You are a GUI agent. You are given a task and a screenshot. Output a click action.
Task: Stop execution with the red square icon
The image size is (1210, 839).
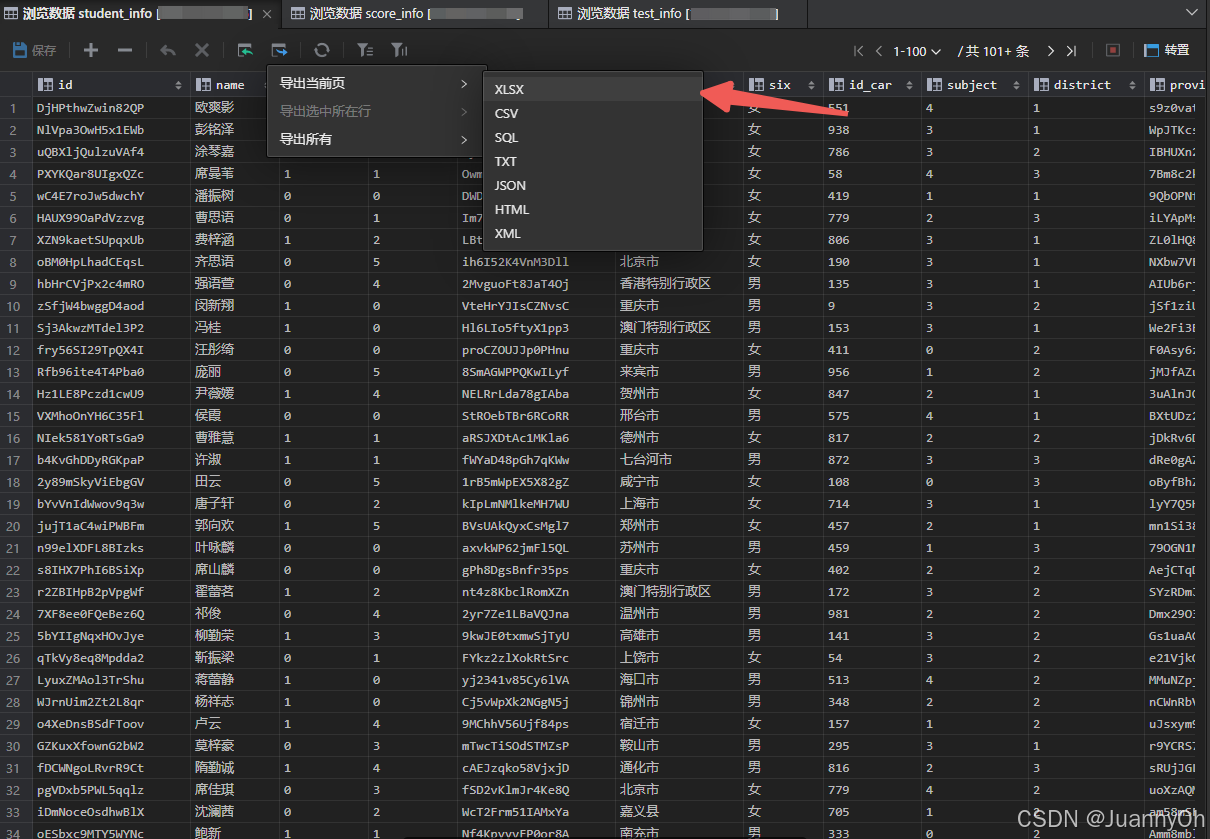point(1113,50)
